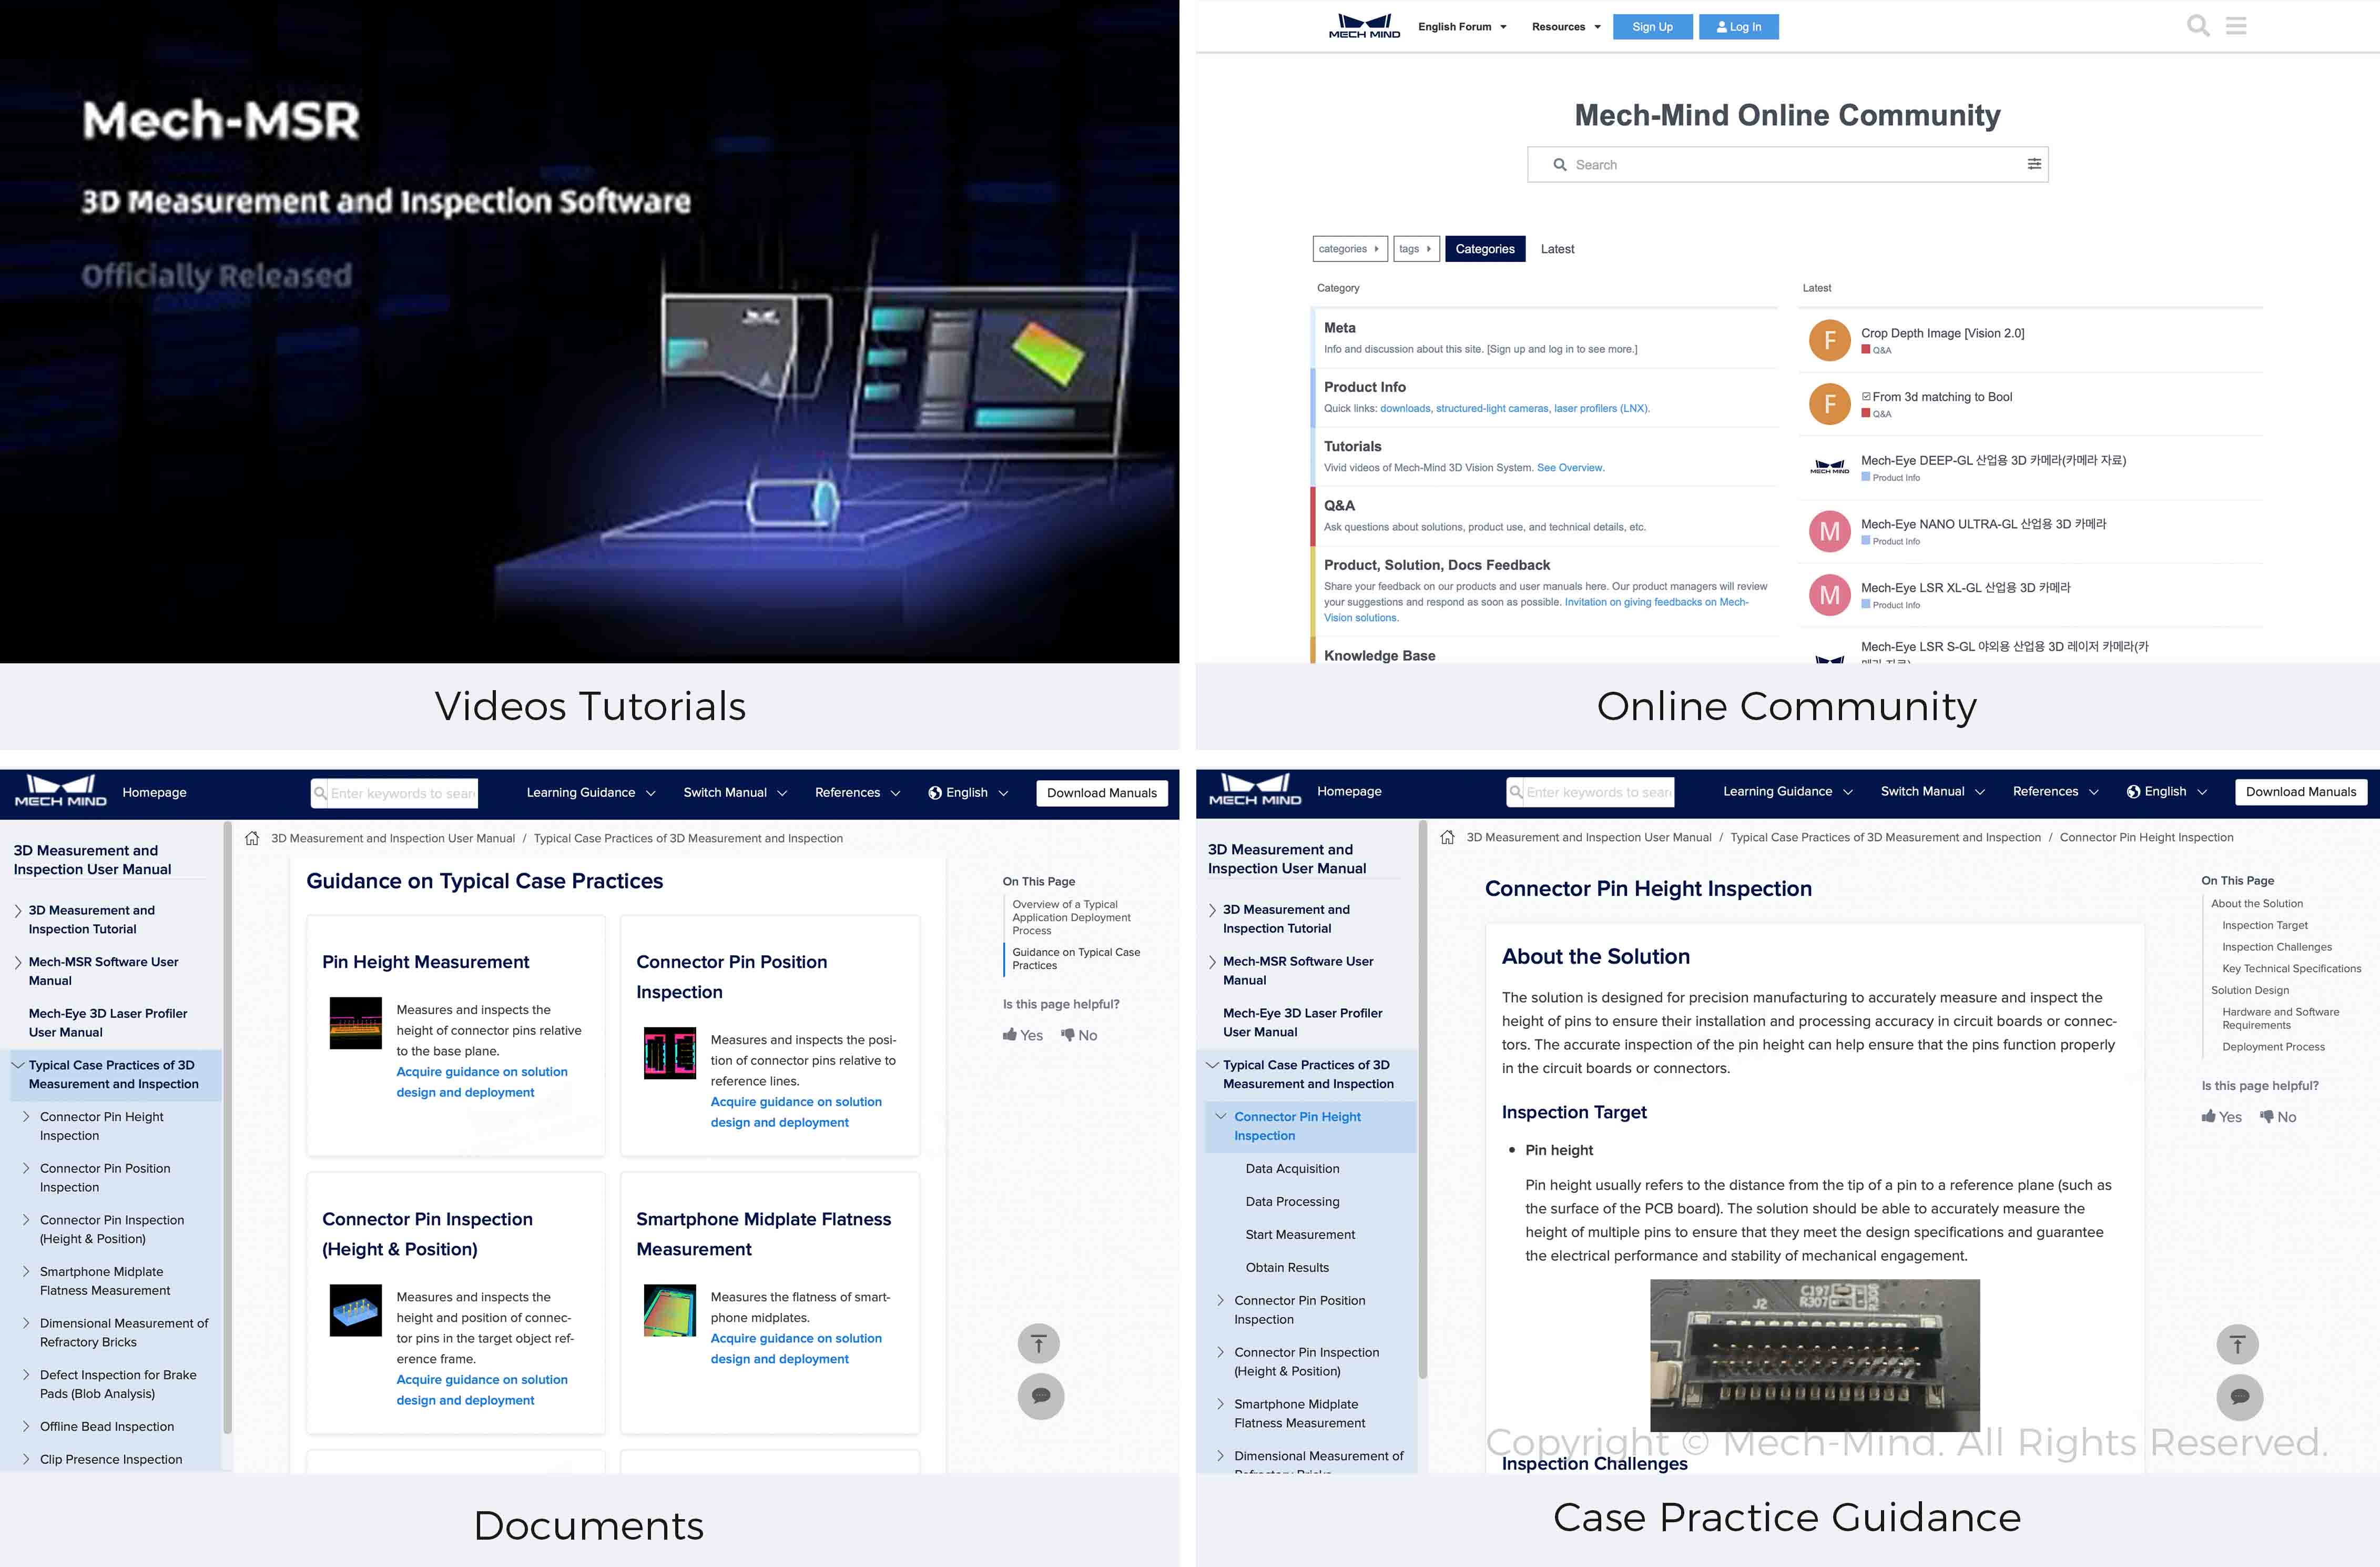
Task: Expand Offline Bead Inspection in Documents sidebar
Action: point(26,1427)
